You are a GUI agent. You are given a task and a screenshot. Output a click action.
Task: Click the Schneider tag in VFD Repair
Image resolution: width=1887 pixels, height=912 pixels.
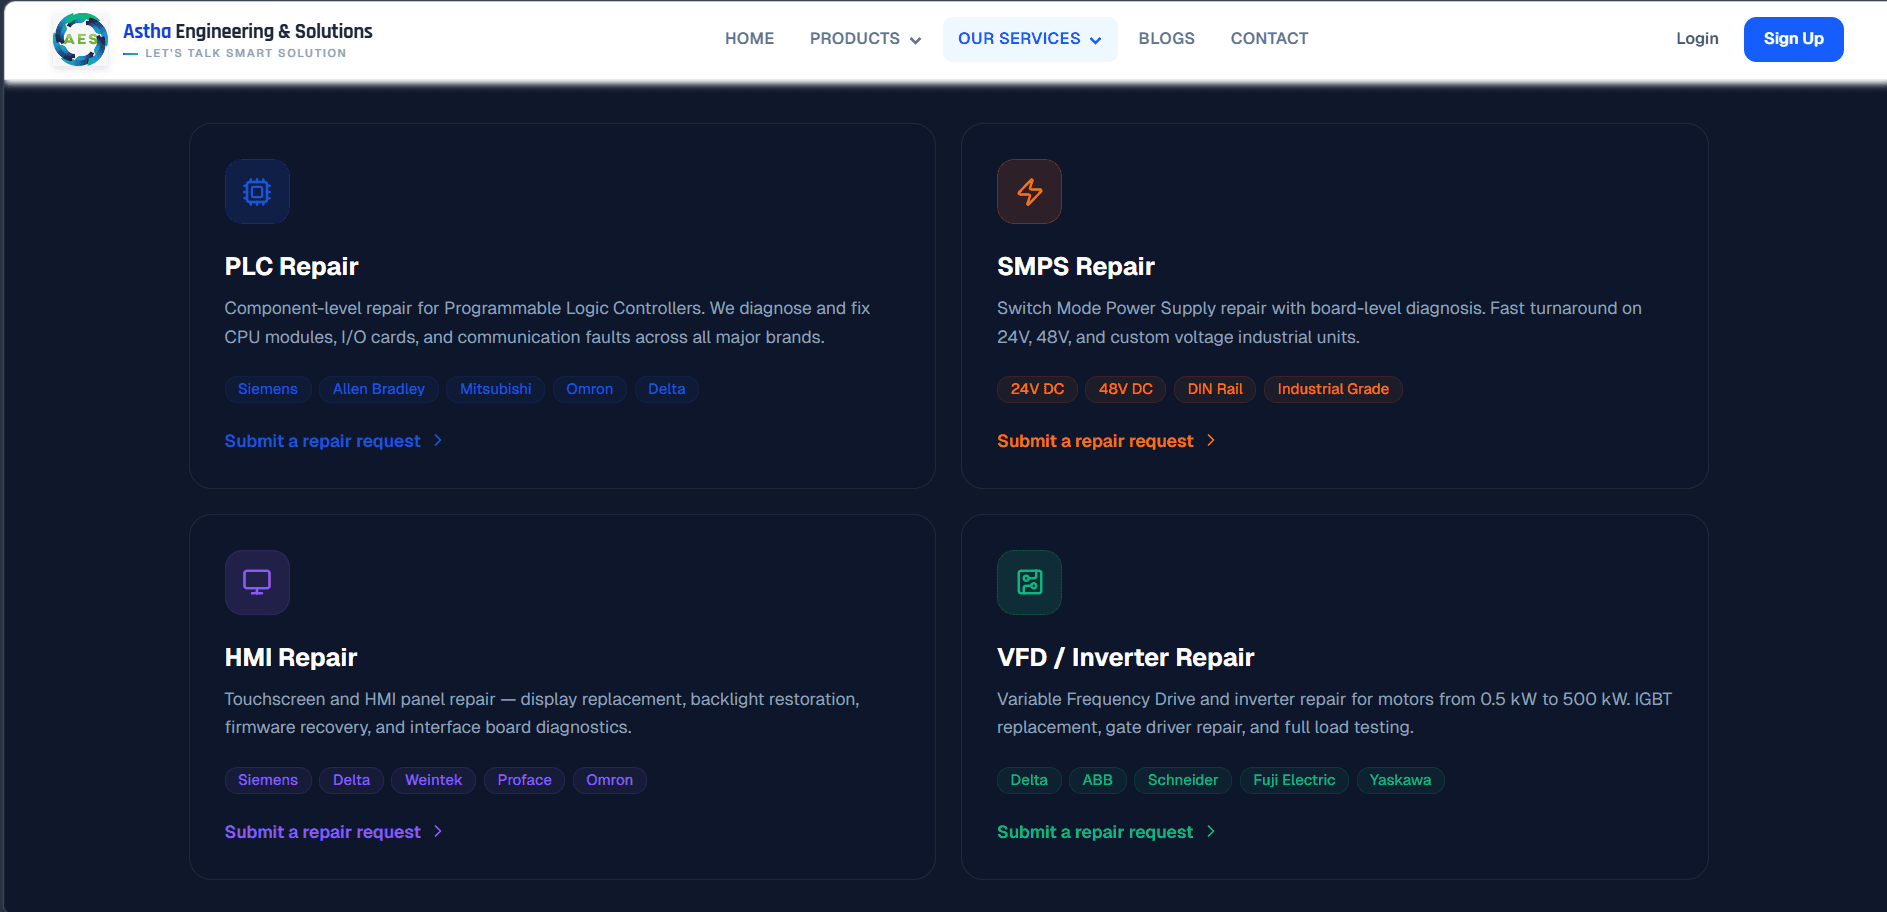[1183, 780]
